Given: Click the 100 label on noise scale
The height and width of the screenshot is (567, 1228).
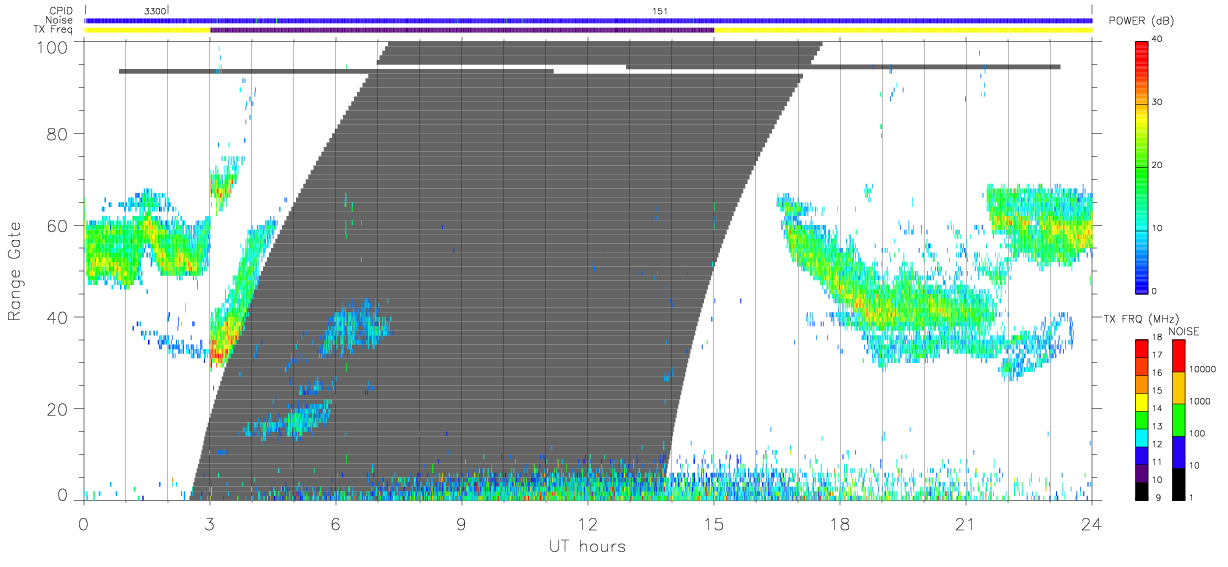Looking at the screenshot, I should click(1199, 433).
